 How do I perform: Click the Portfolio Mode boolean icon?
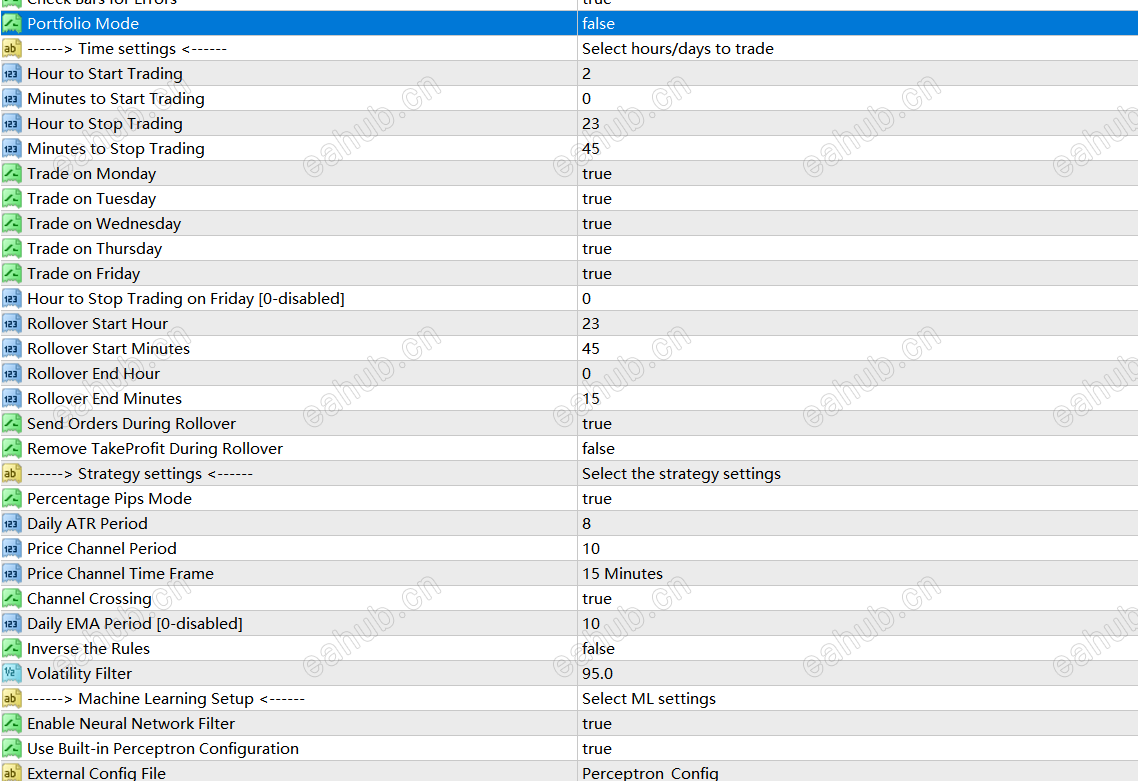(x=12, y=23)
